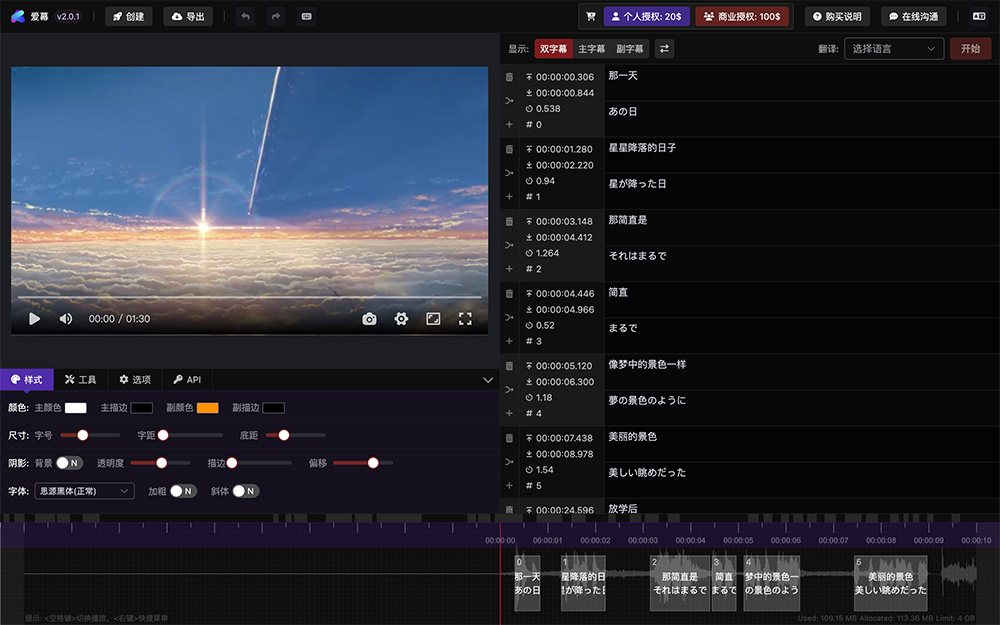This screenshot has width=1000, height=625.
Task: Edit the あの日 subtitle text field
Action: point(802,119)
